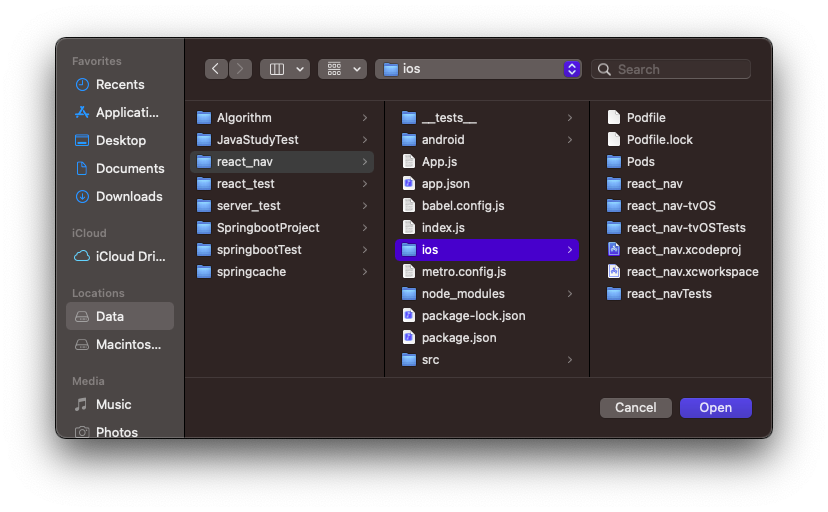
Task: Select babel.config.js file
Action: [487, 206]
